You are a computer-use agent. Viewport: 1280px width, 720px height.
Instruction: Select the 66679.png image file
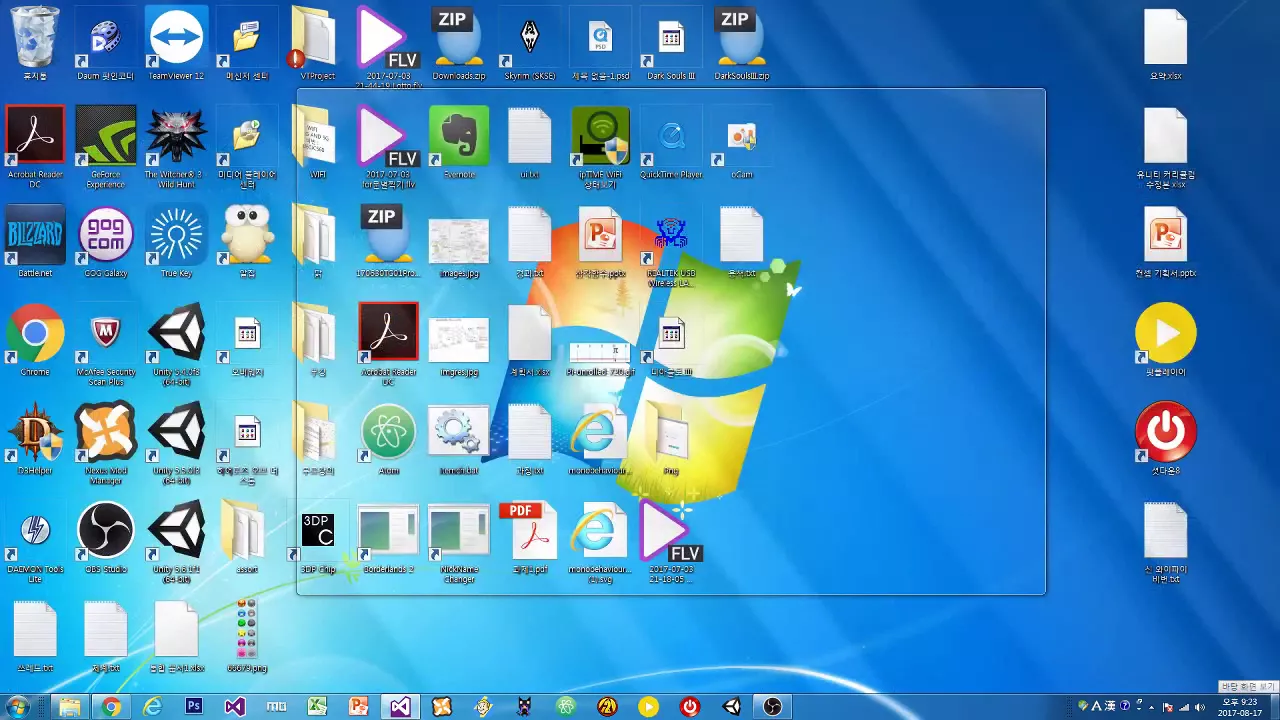pos(247,635)
